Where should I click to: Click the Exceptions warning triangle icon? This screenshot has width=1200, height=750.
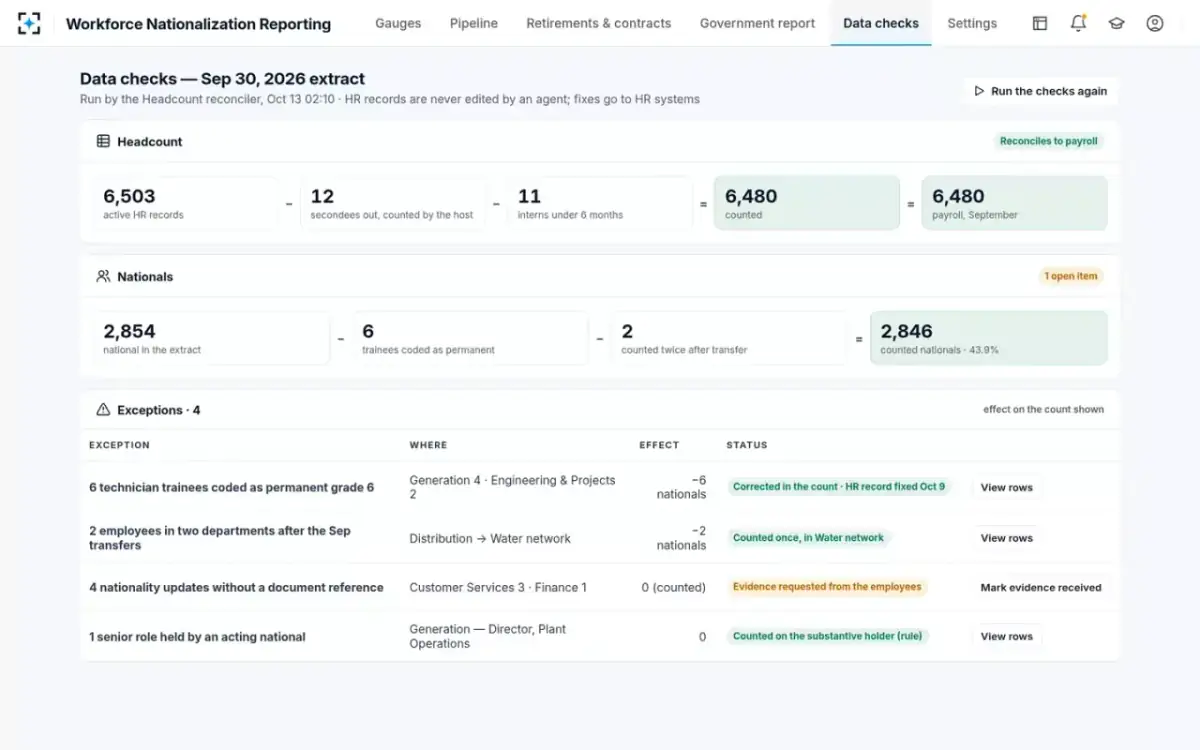[103, 410]
